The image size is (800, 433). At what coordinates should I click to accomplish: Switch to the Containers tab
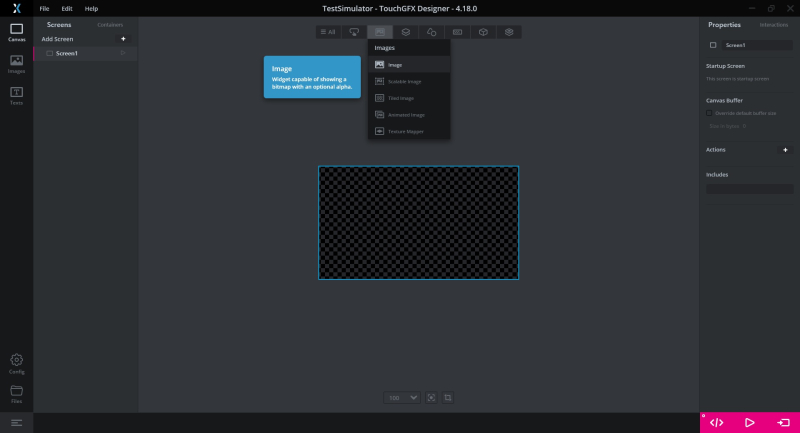[110, 24]
